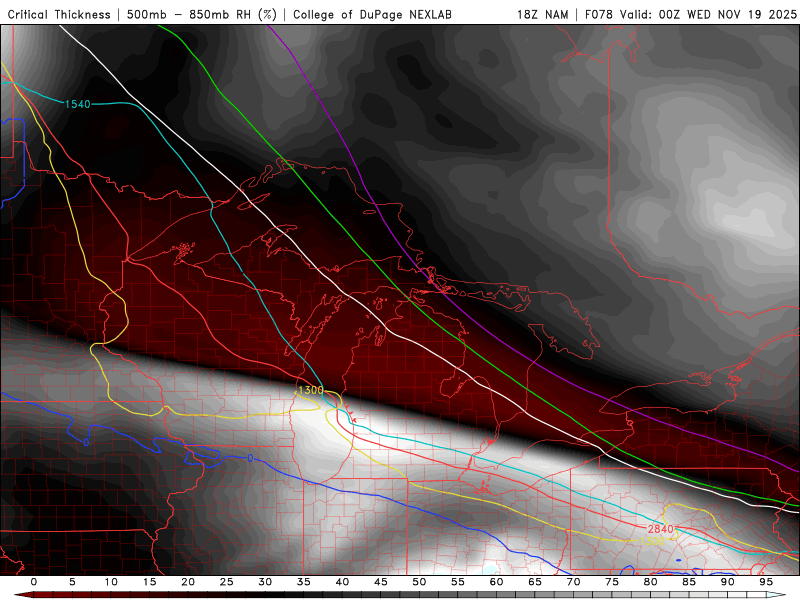Image resolution: width=800 pixels, height=600 pixels.
Task: Click colorbar tick label "5"
Action: pyautogui.click(x=72, y=582)
